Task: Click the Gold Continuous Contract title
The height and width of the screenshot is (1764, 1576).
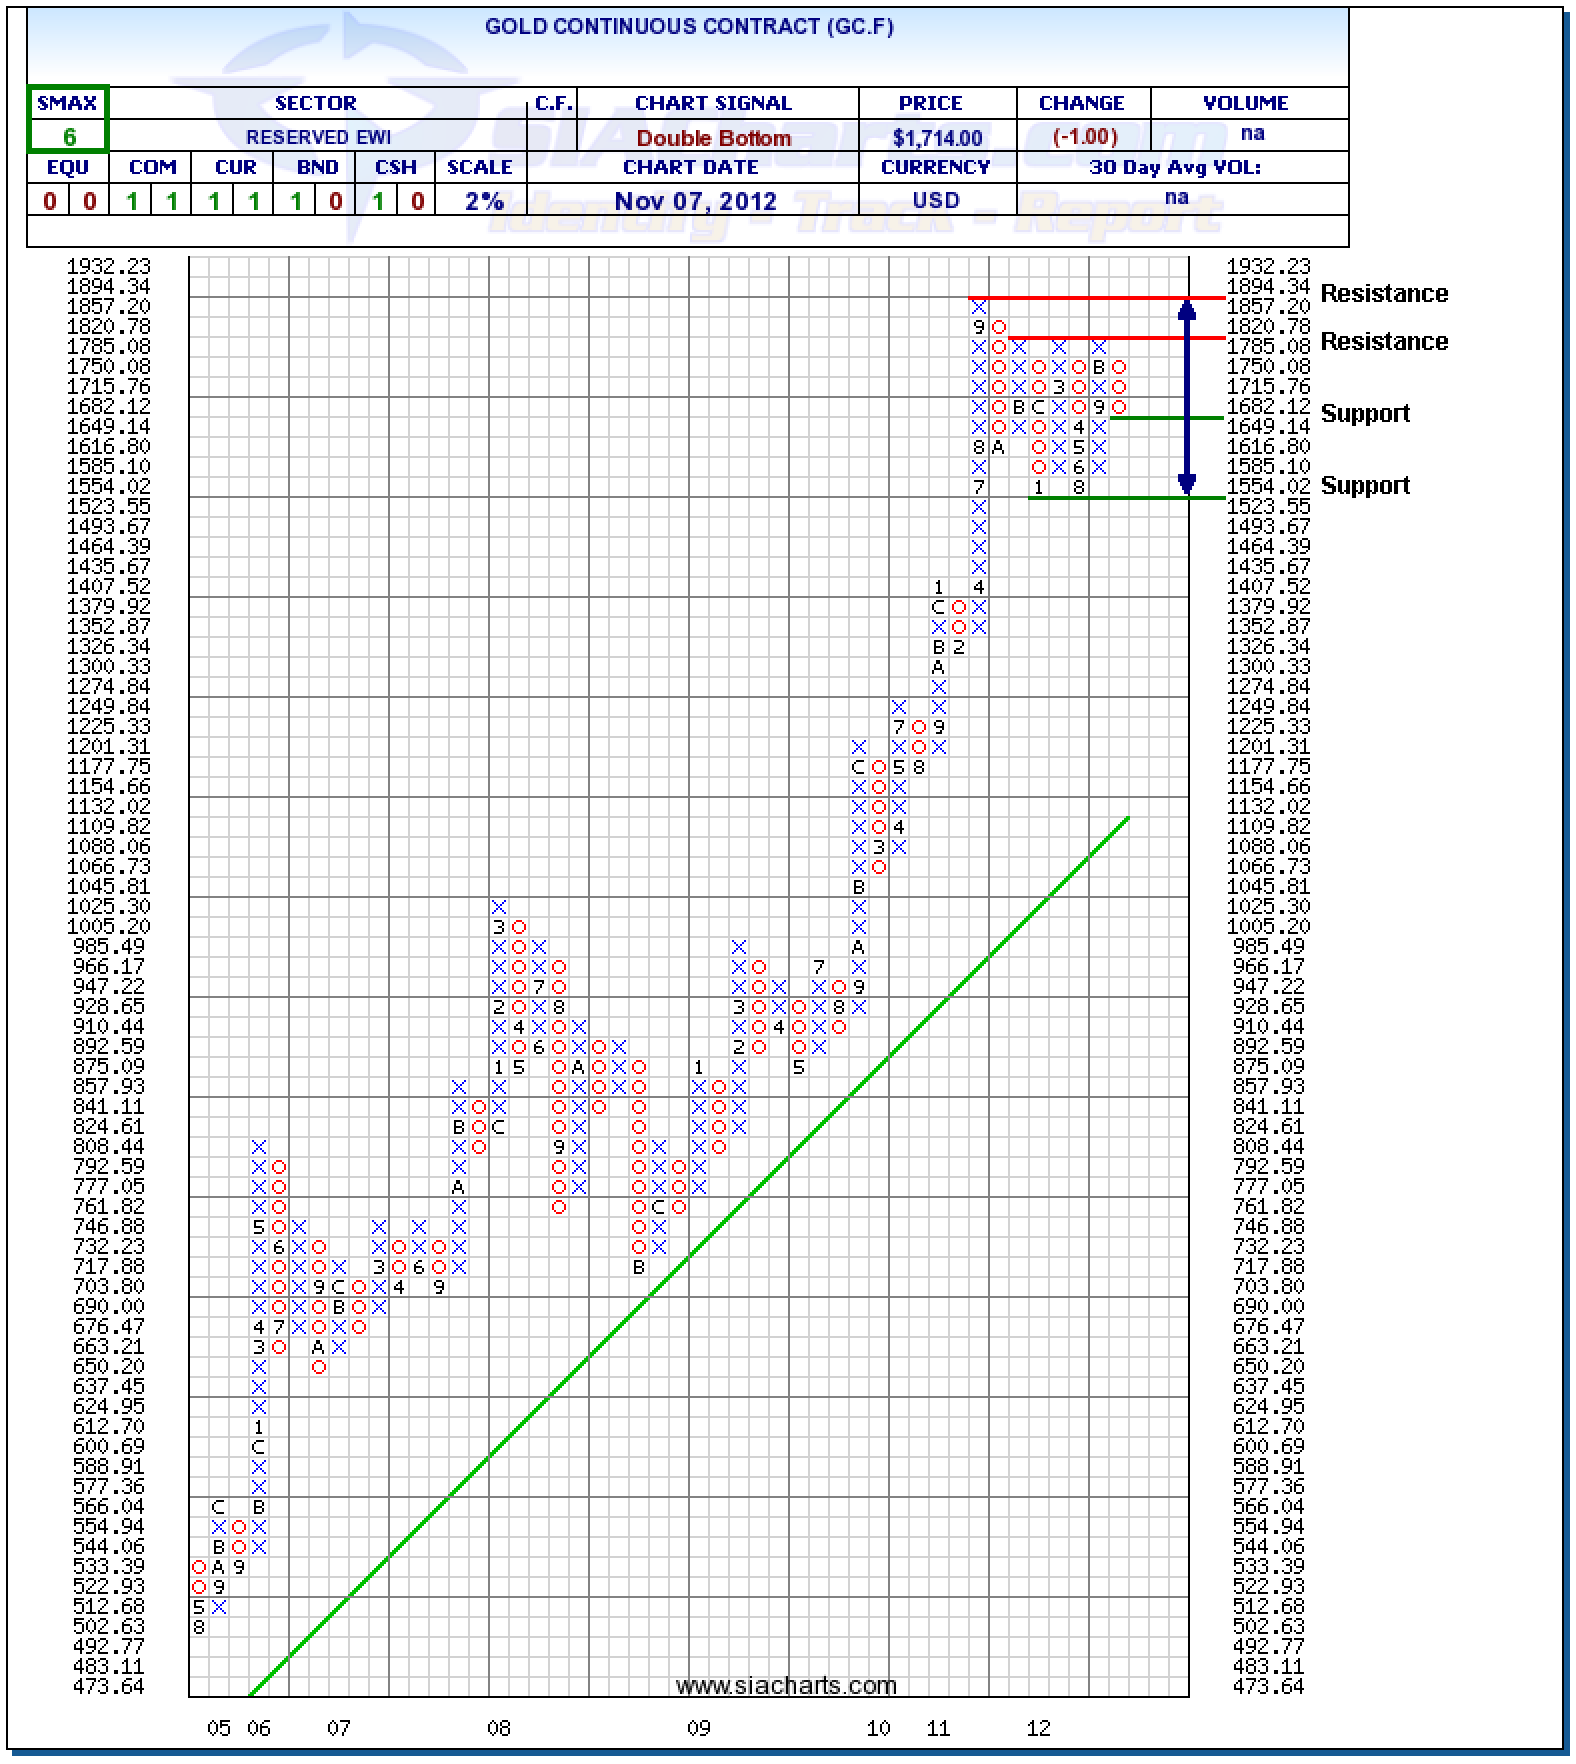Action: [x=689, y=27]
